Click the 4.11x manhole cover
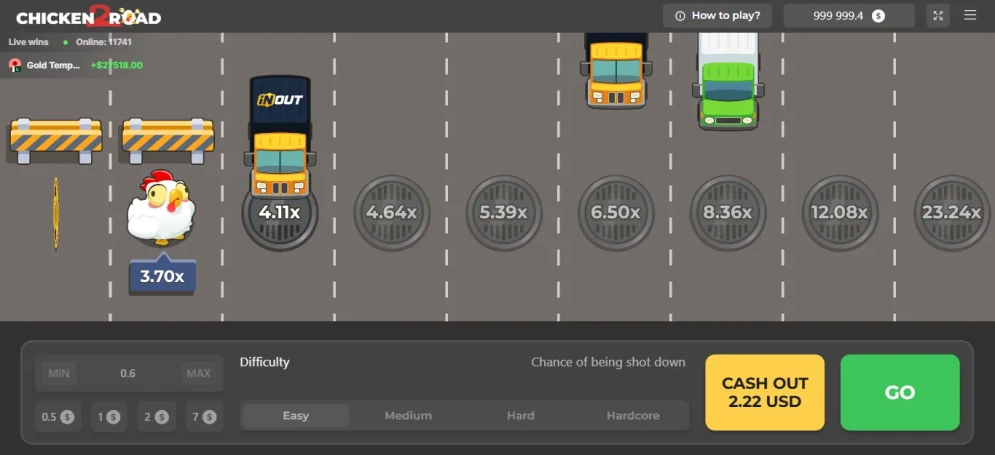The width and height of the screenshot is (995, 455). (280, 215)
